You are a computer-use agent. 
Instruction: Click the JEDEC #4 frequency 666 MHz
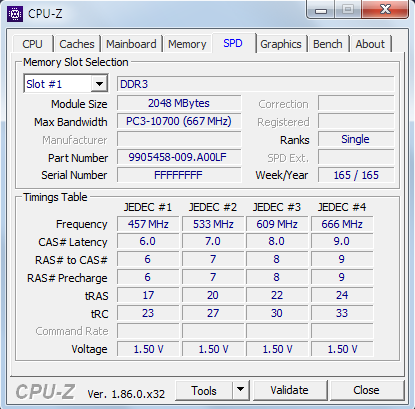(342, 224)
